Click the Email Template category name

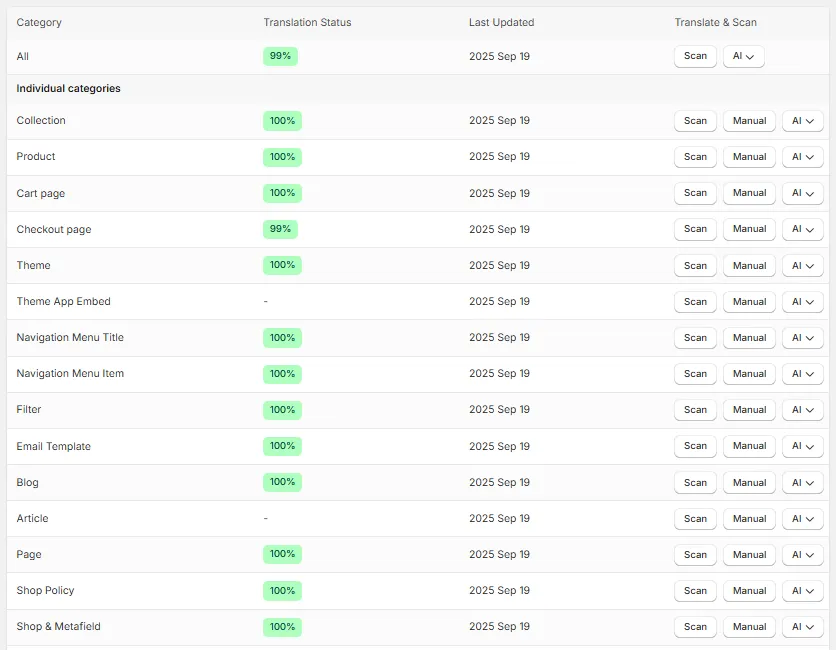tap(53, 446)
